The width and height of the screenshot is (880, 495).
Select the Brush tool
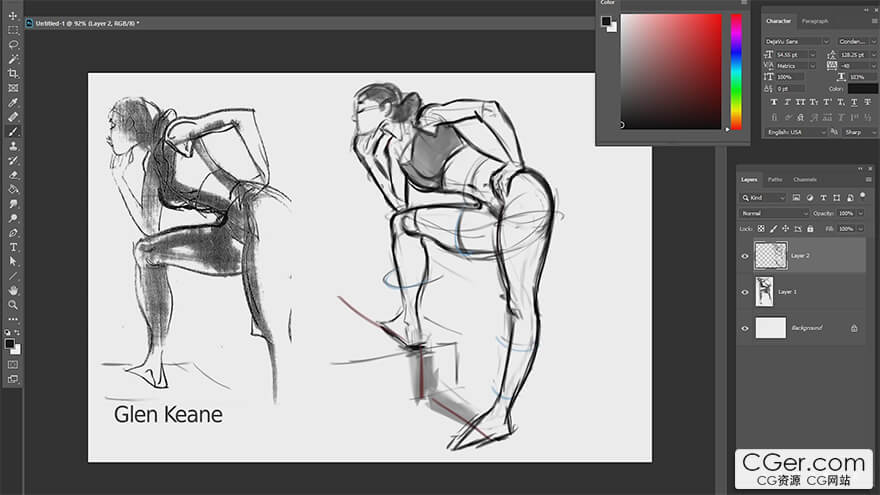pos(13,132)
